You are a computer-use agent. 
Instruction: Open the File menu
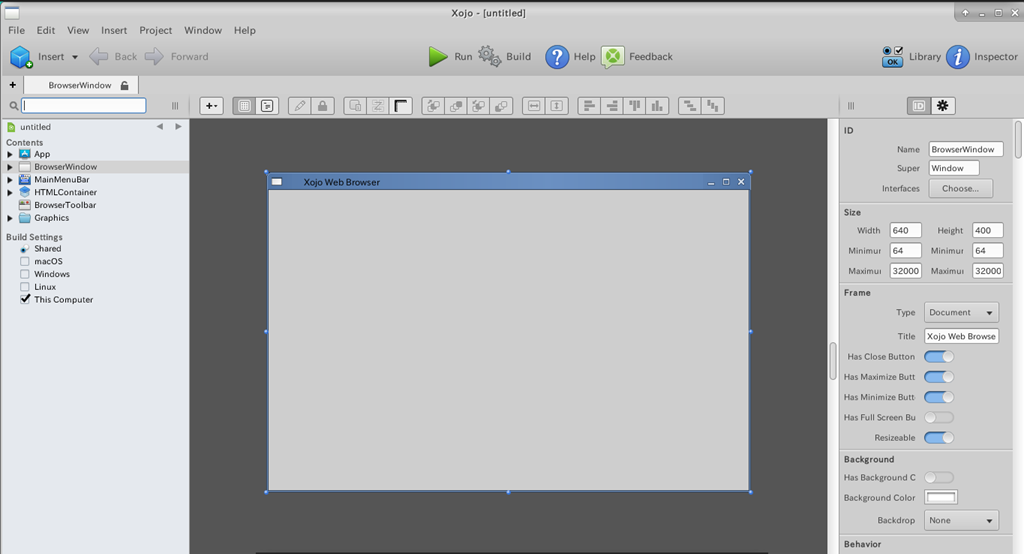[16, 30]
